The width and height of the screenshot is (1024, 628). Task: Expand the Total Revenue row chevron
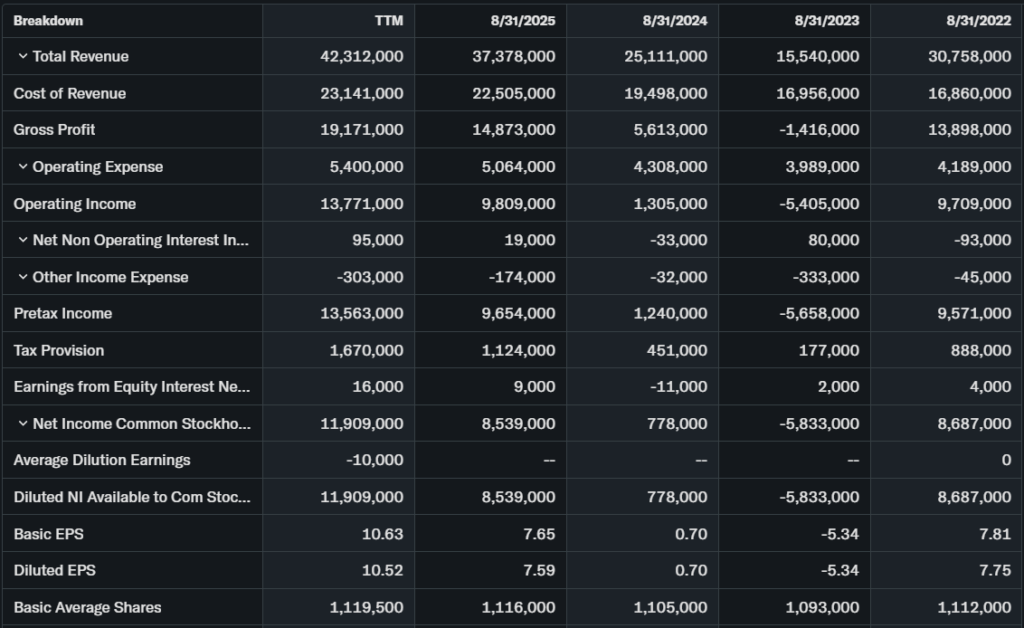coord(22,57)
